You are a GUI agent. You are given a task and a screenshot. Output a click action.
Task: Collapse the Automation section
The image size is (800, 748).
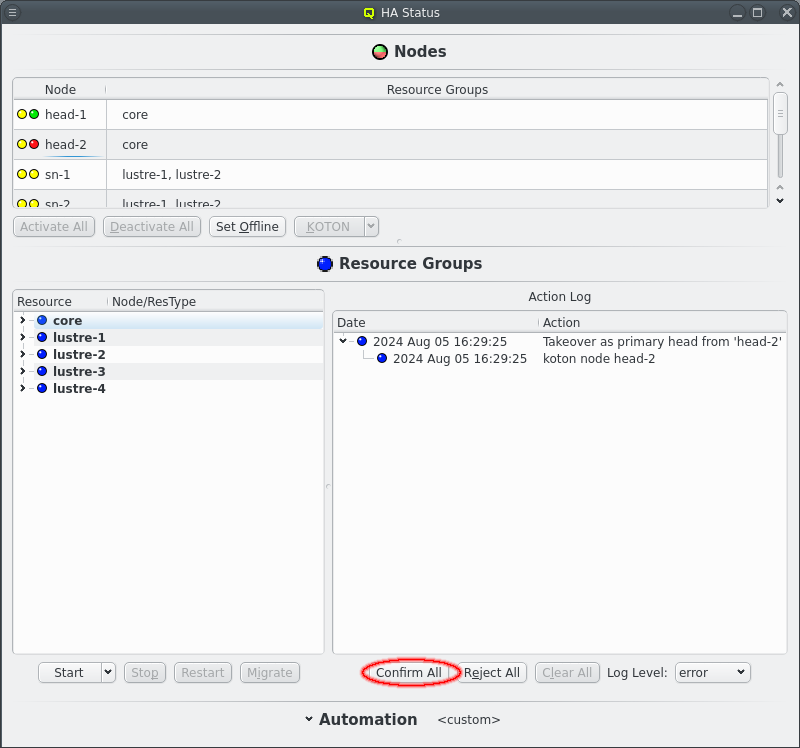pos(309,719)
